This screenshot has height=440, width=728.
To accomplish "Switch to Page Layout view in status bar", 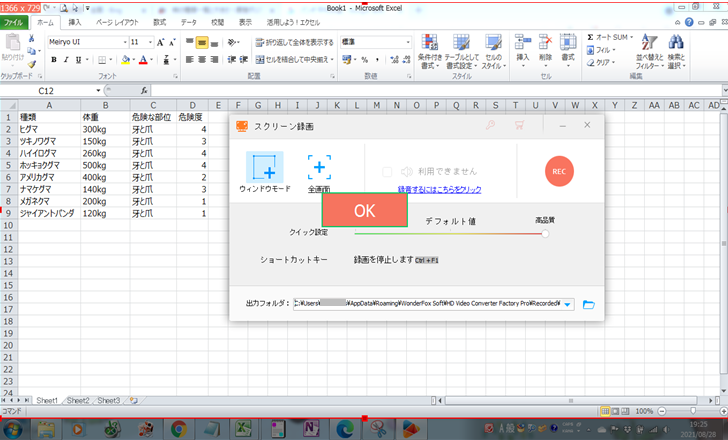I will 615,411.
